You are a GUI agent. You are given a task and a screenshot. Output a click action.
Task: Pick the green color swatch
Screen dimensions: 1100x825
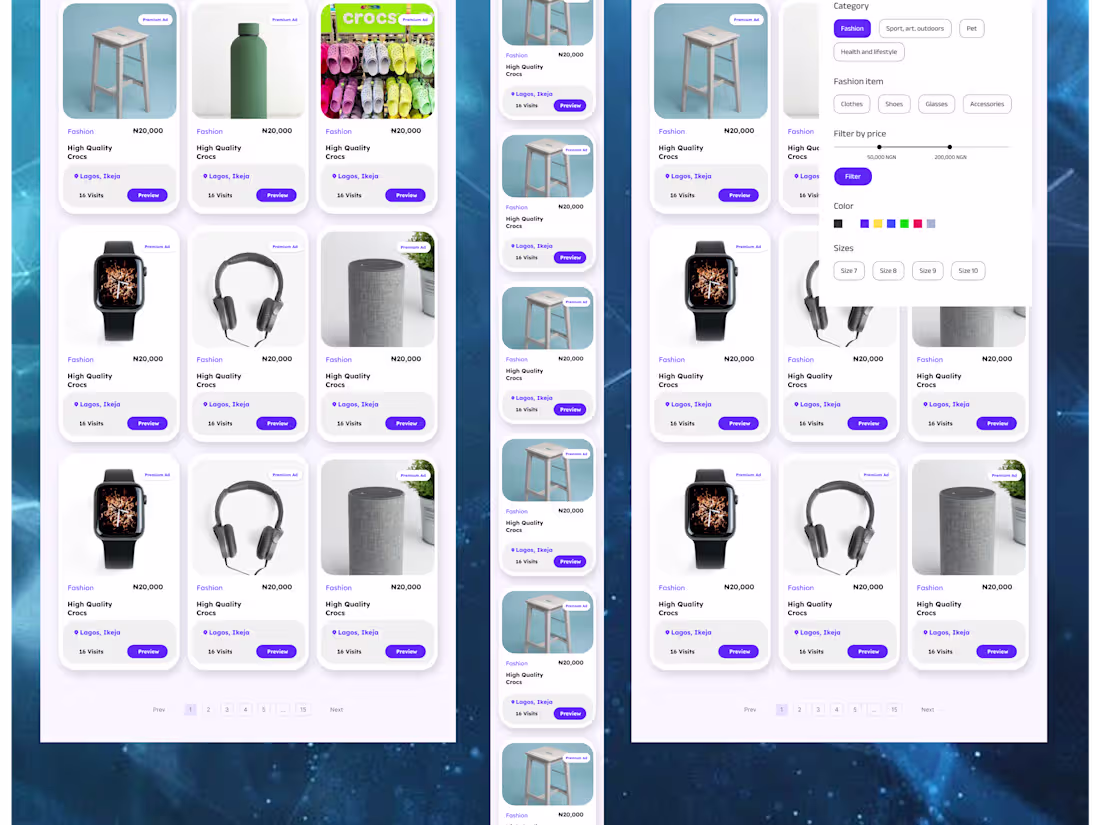[x=904, y=224]
